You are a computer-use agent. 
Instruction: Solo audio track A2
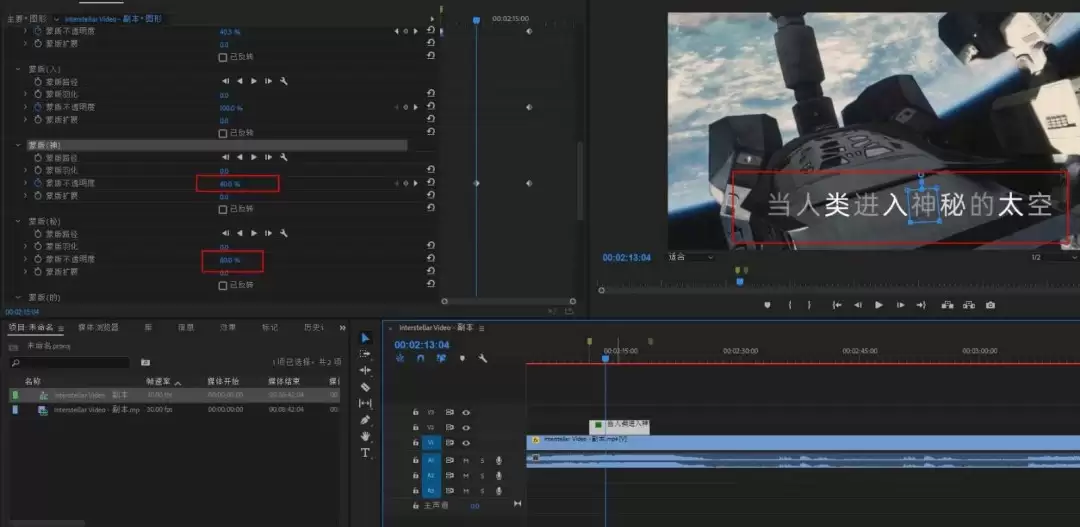coord(482,475)
